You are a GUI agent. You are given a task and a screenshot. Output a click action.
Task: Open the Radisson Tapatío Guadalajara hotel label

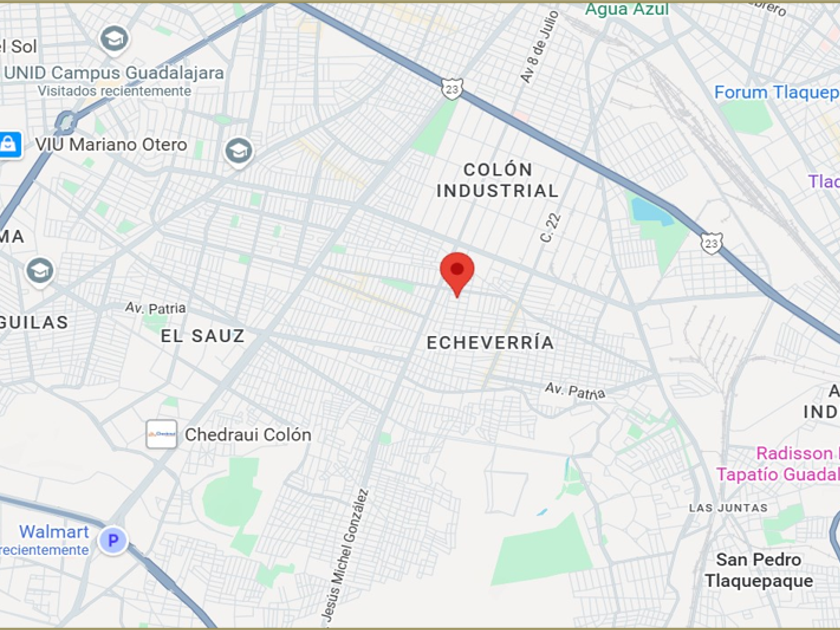point(778,464)
